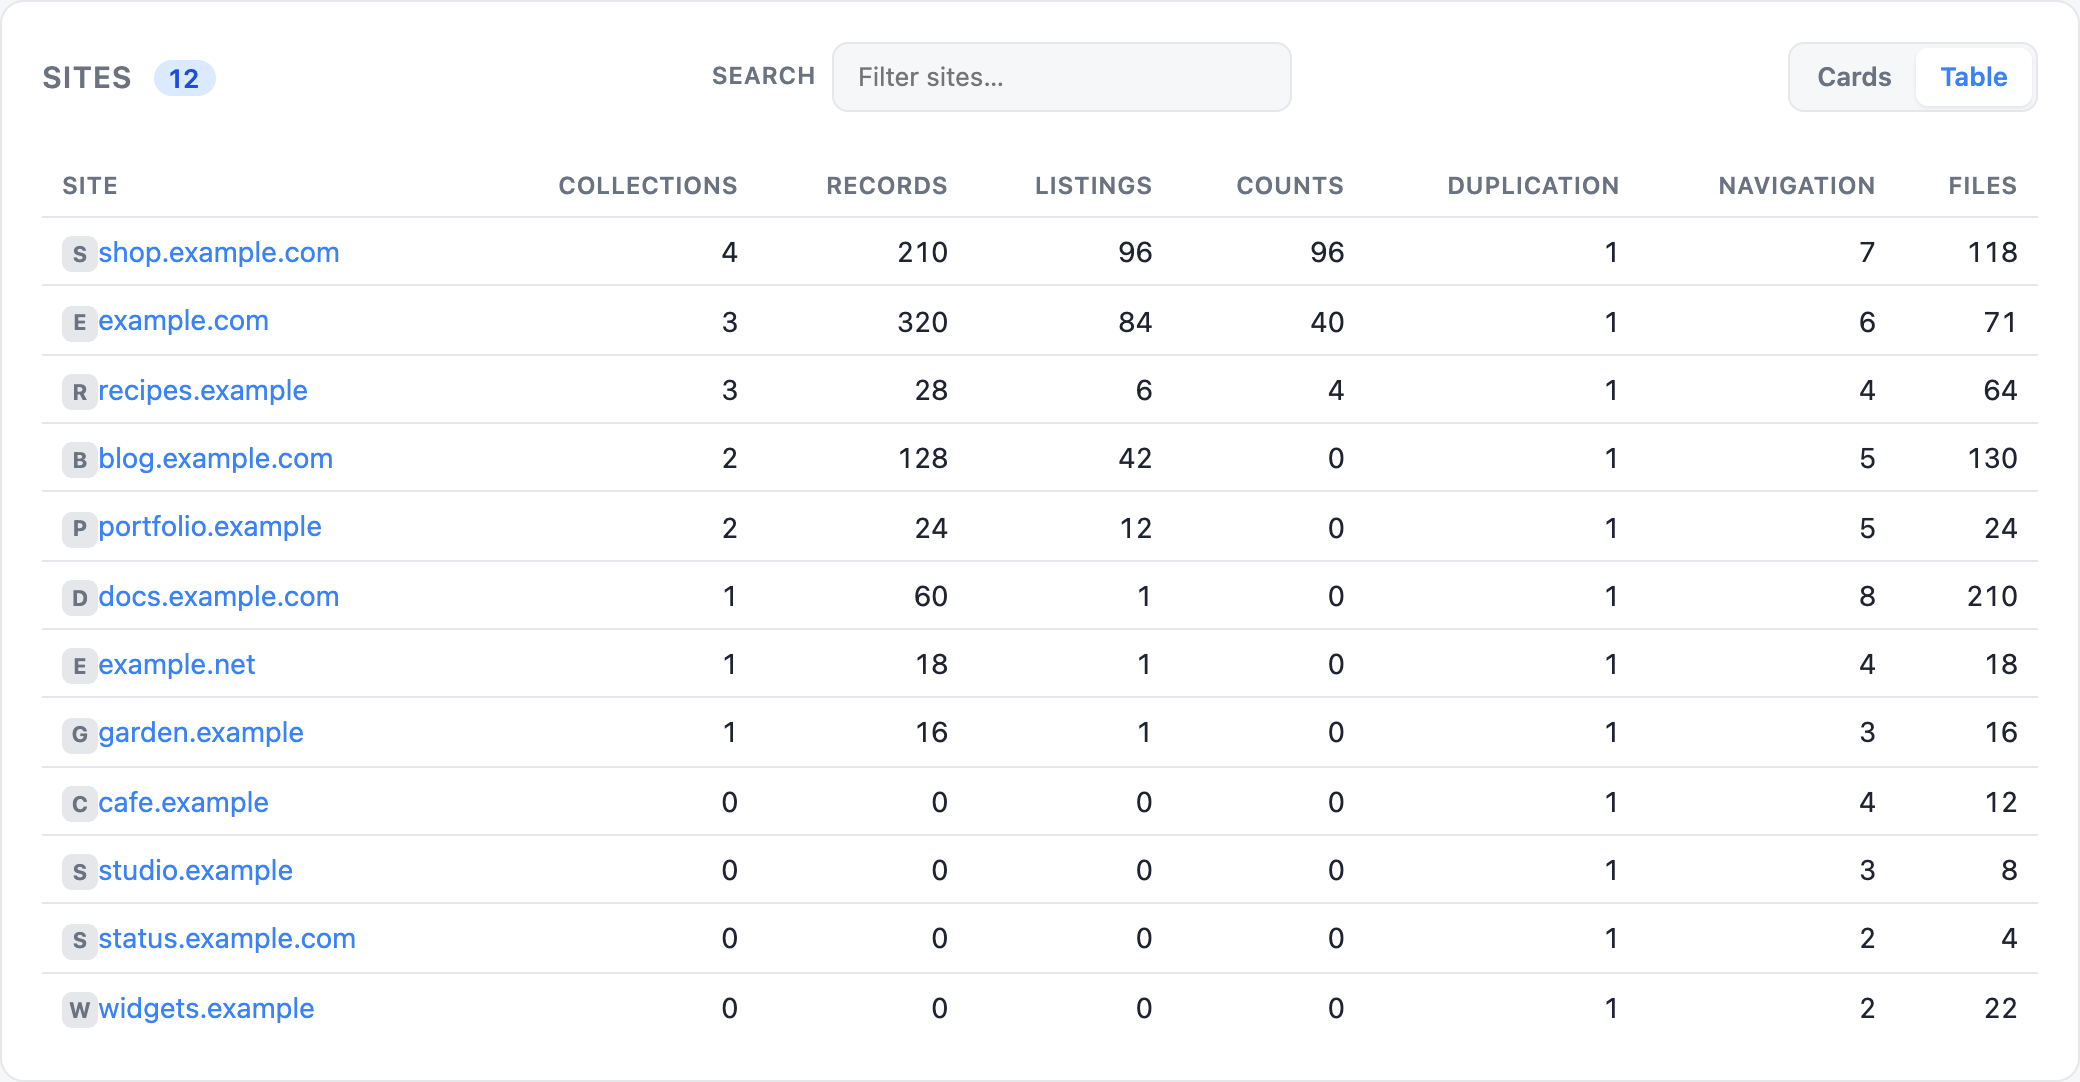This screenshot has height=1082, width=2080.
Task: Open the garden.example link
Action: 201,733
